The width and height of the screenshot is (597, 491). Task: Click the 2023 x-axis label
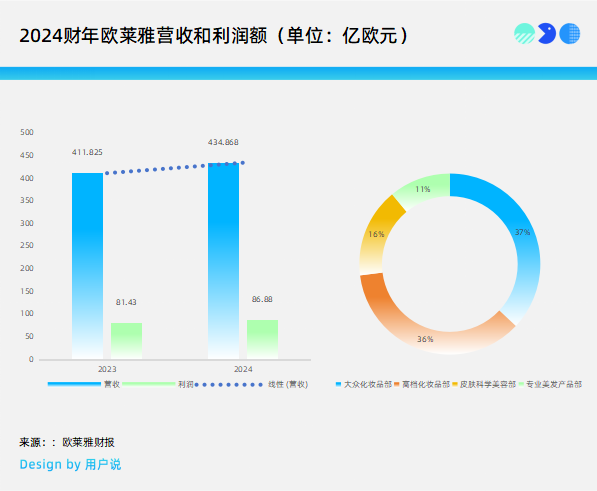107,369
